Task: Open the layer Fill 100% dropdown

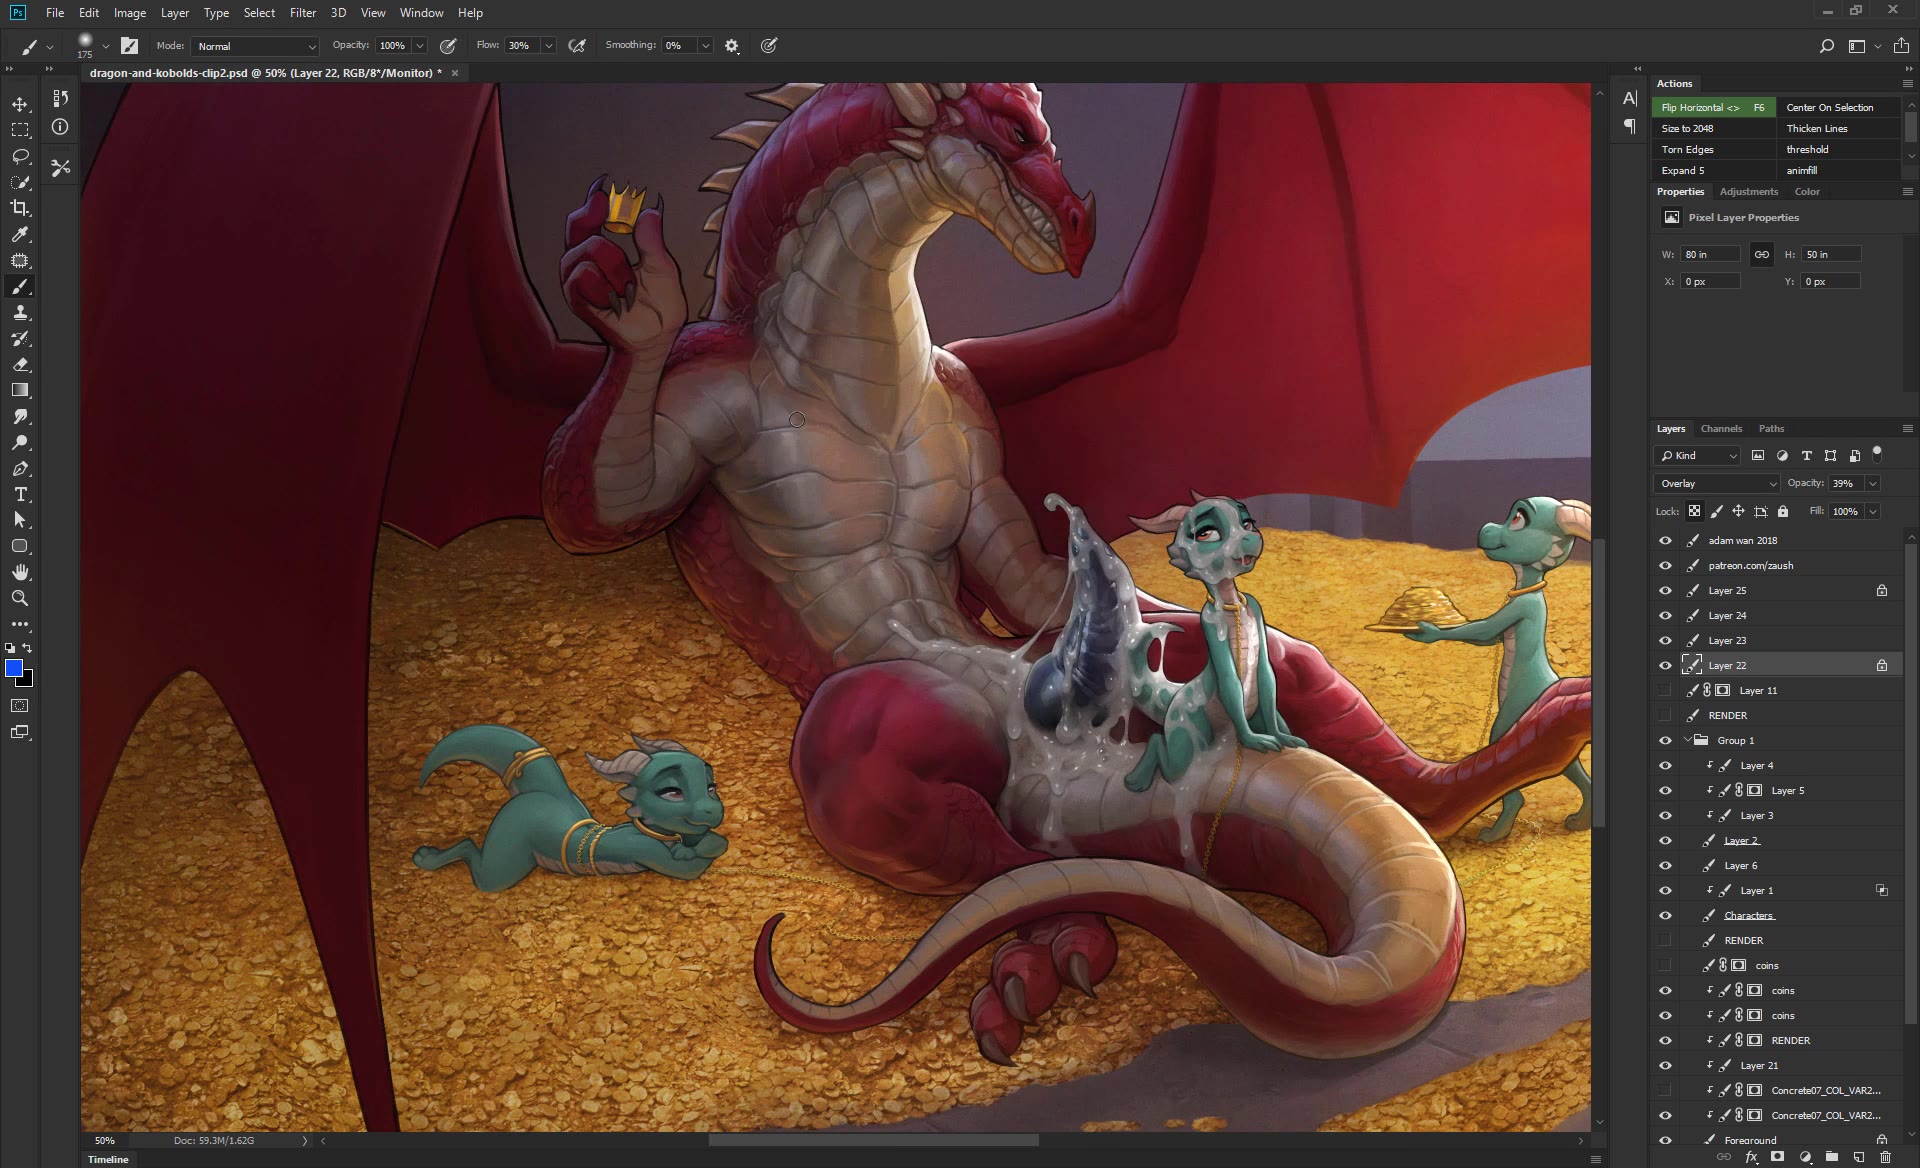Action: click(1872, 511)
